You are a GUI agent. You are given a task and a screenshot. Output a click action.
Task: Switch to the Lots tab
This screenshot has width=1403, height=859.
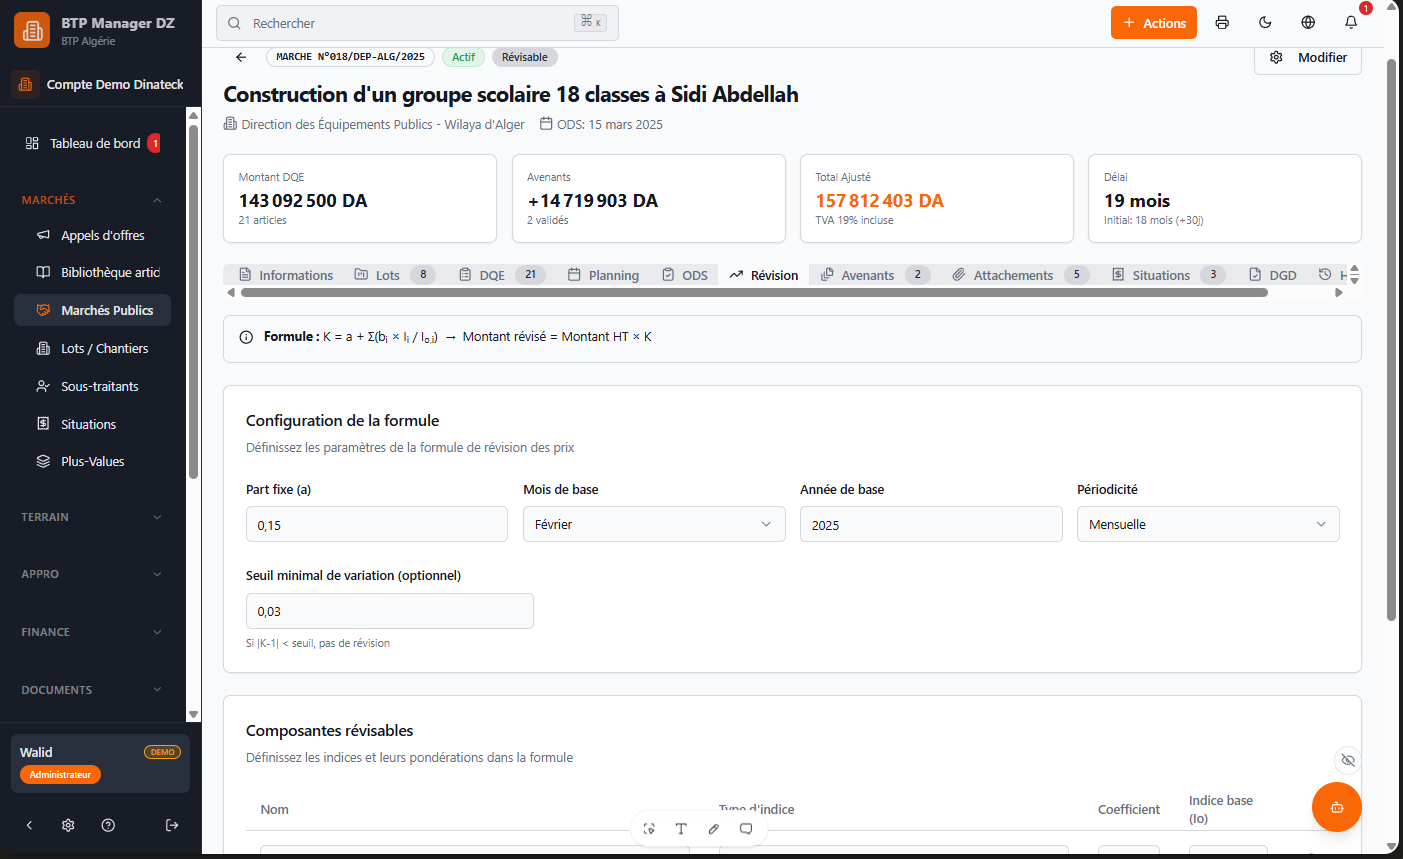click(x=395, y=275)
